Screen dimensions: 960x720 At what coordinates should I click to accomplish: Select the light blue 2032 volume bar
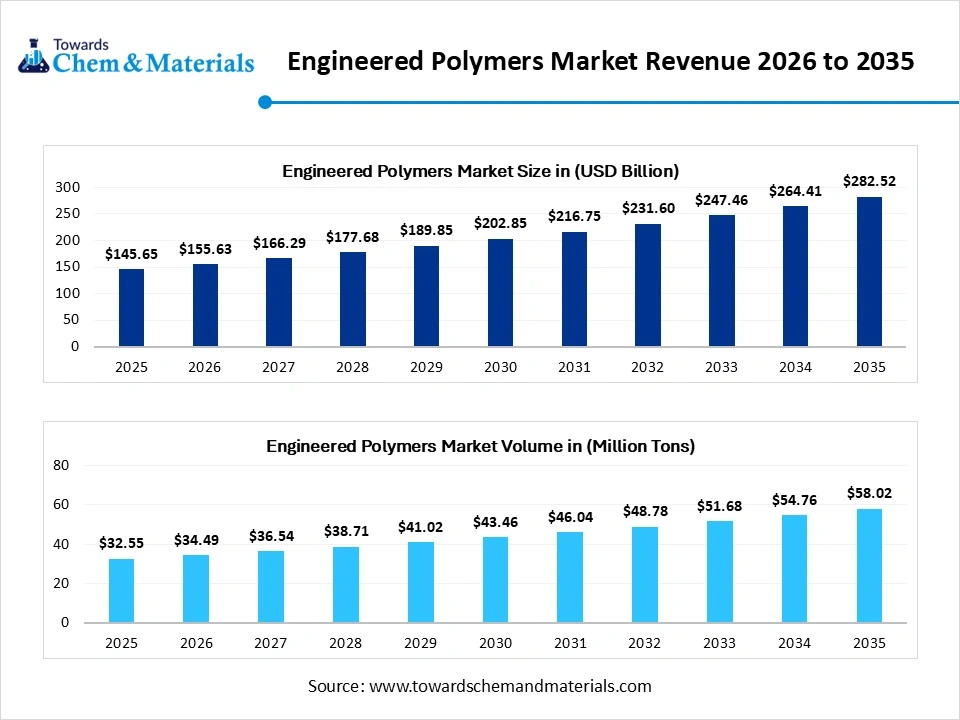coord(645,575)
